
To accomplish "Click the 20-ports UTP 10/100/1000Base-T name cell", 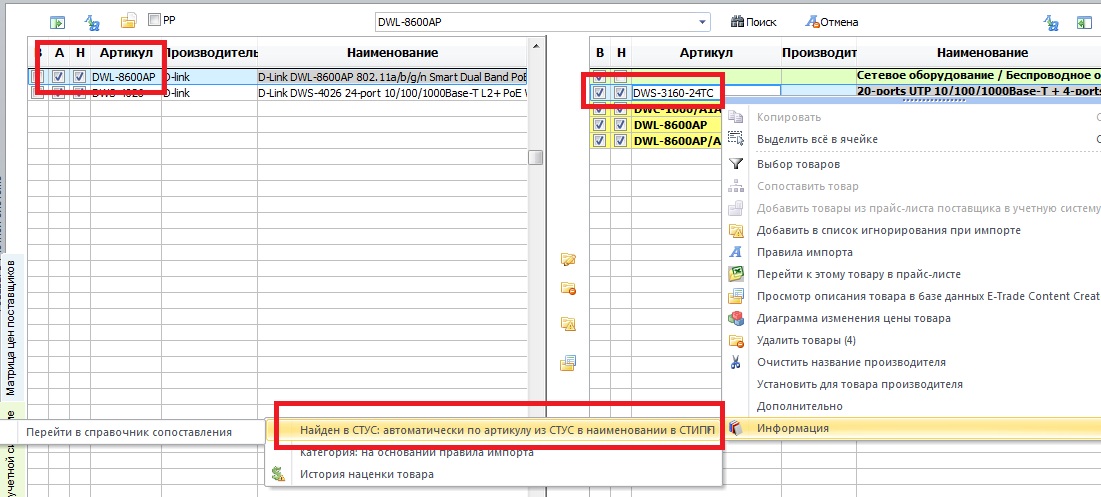I will click(x=979, y=91).
